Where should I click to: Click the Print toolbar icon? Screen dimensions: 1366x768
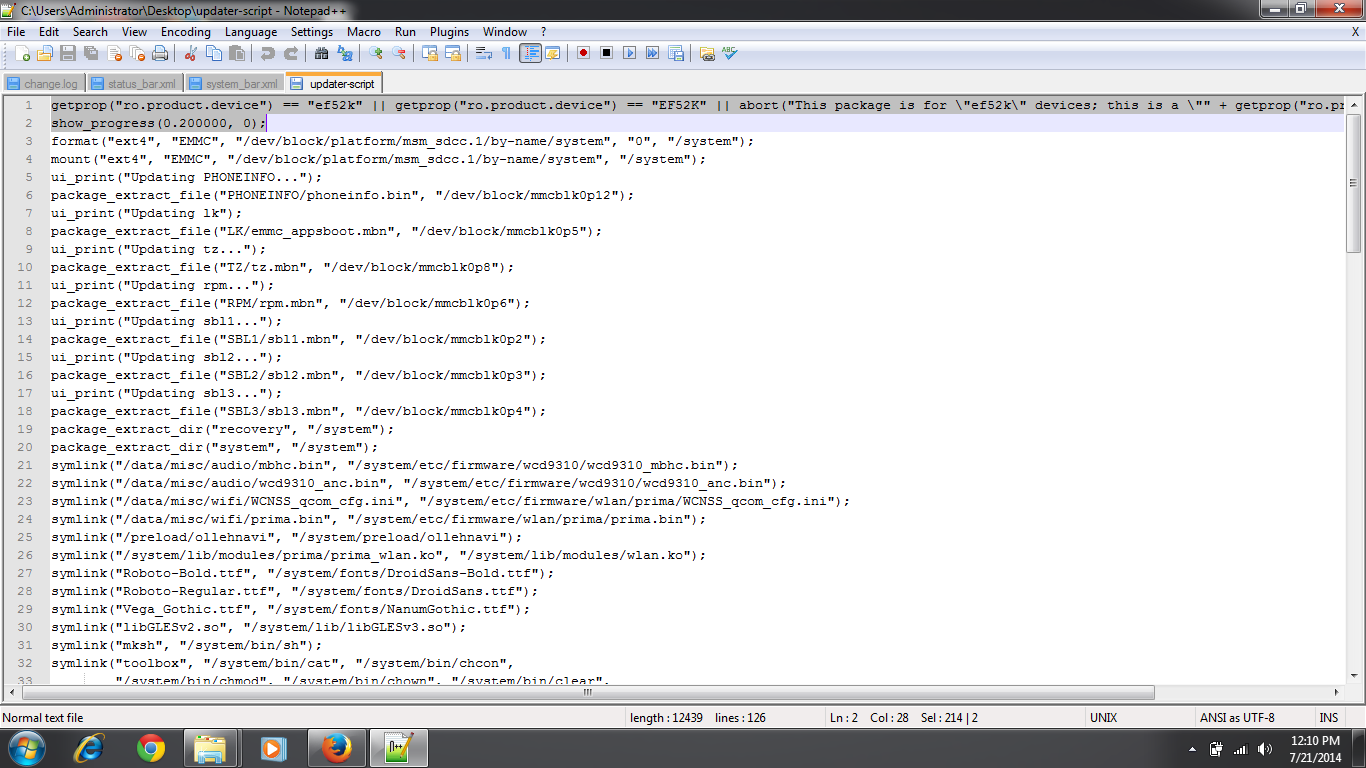[x=160, y=53]
